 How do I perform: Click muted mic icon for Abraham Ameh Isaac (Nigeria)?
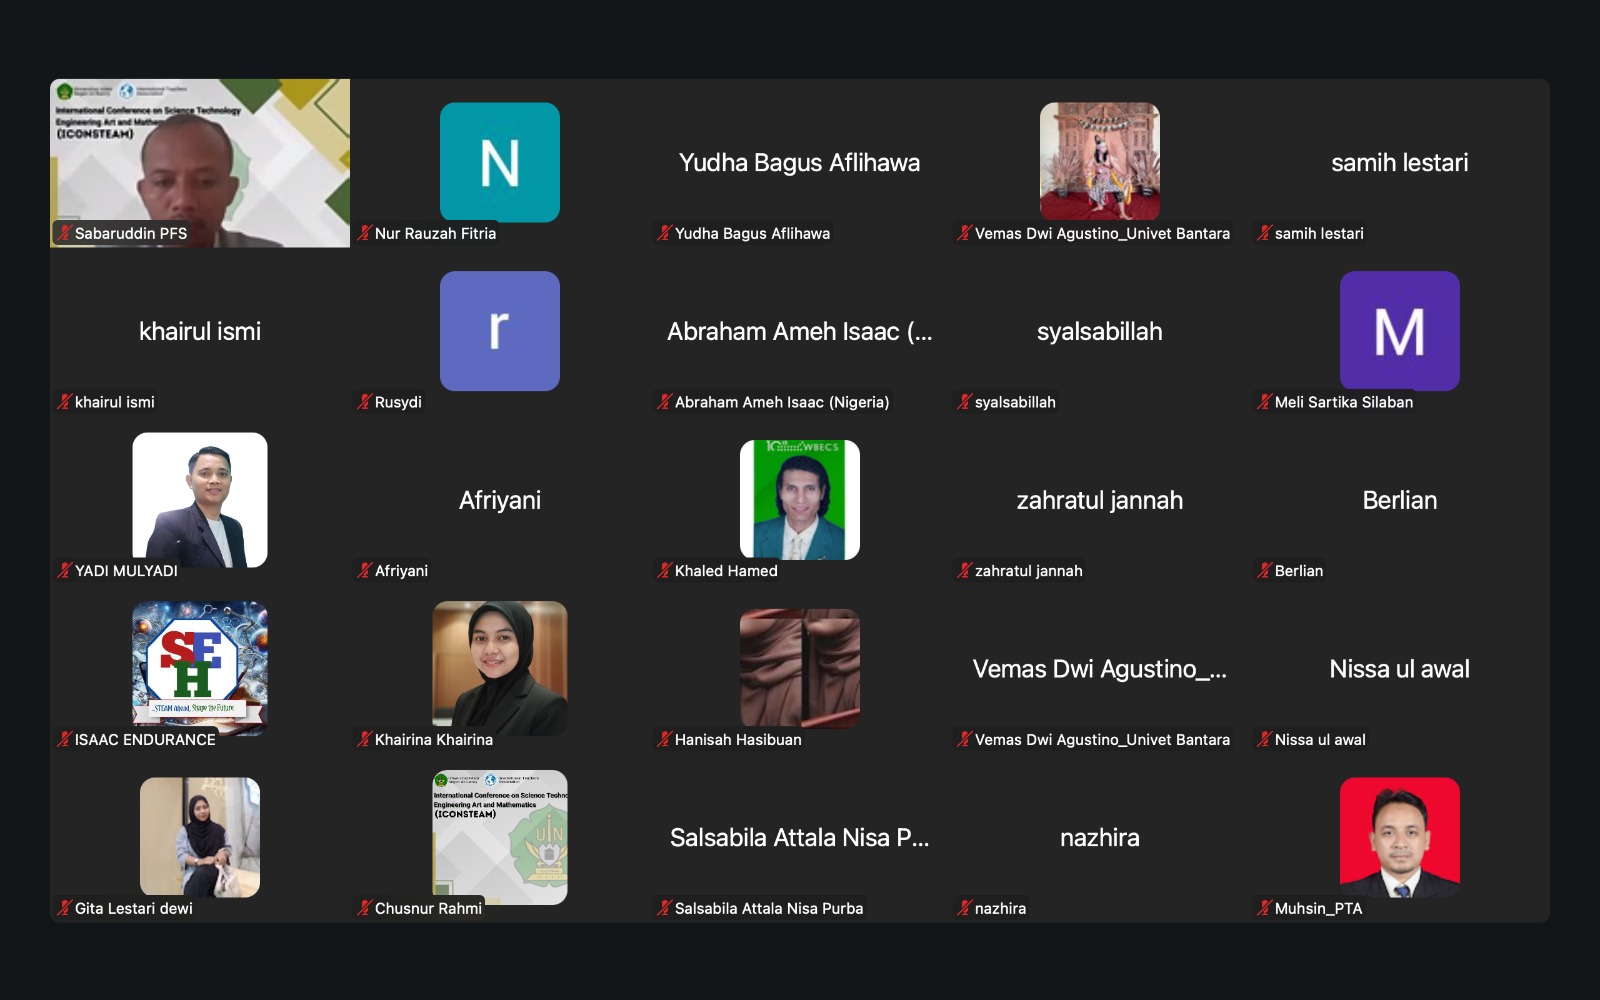pos(664,402)
